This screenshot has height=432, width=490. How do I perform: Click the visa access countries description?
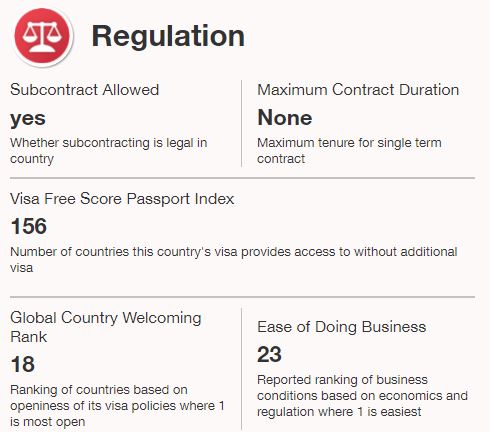coord(234,260)
